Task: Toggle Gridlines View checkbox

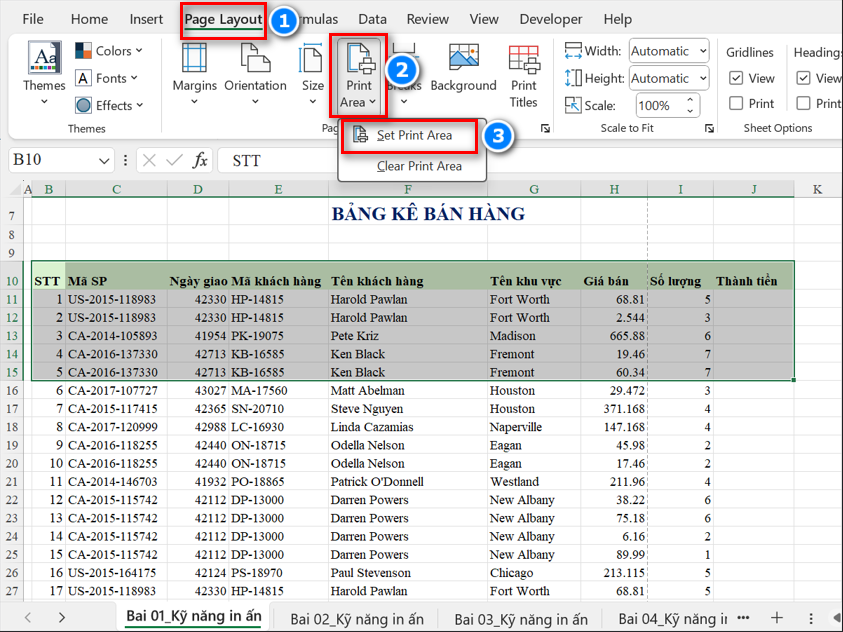Action: pyautogui.click(x=736, y=78)
